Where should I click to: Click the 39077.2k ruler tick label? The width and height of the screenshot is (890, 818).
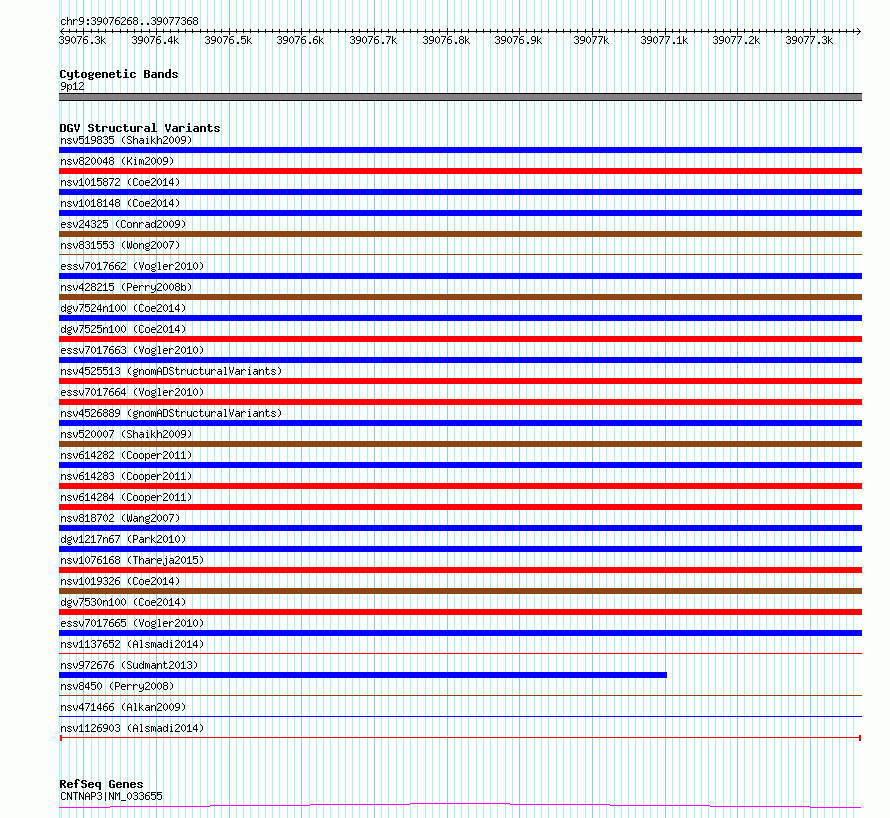736,40
